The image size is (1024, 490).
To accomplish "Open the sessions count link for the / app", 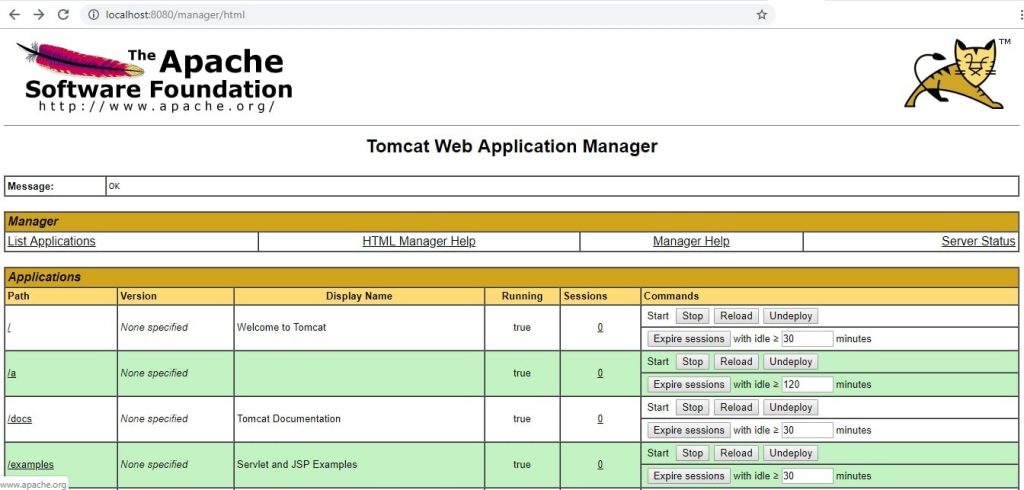I will click(x=600, y=327).
